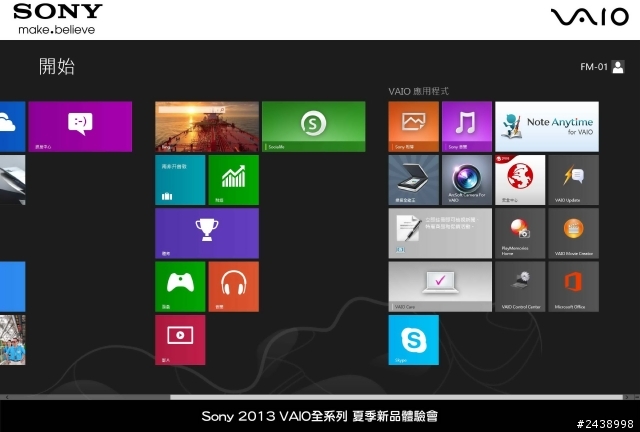Open the teal Travel tile with suitcase

click(180, 180)
